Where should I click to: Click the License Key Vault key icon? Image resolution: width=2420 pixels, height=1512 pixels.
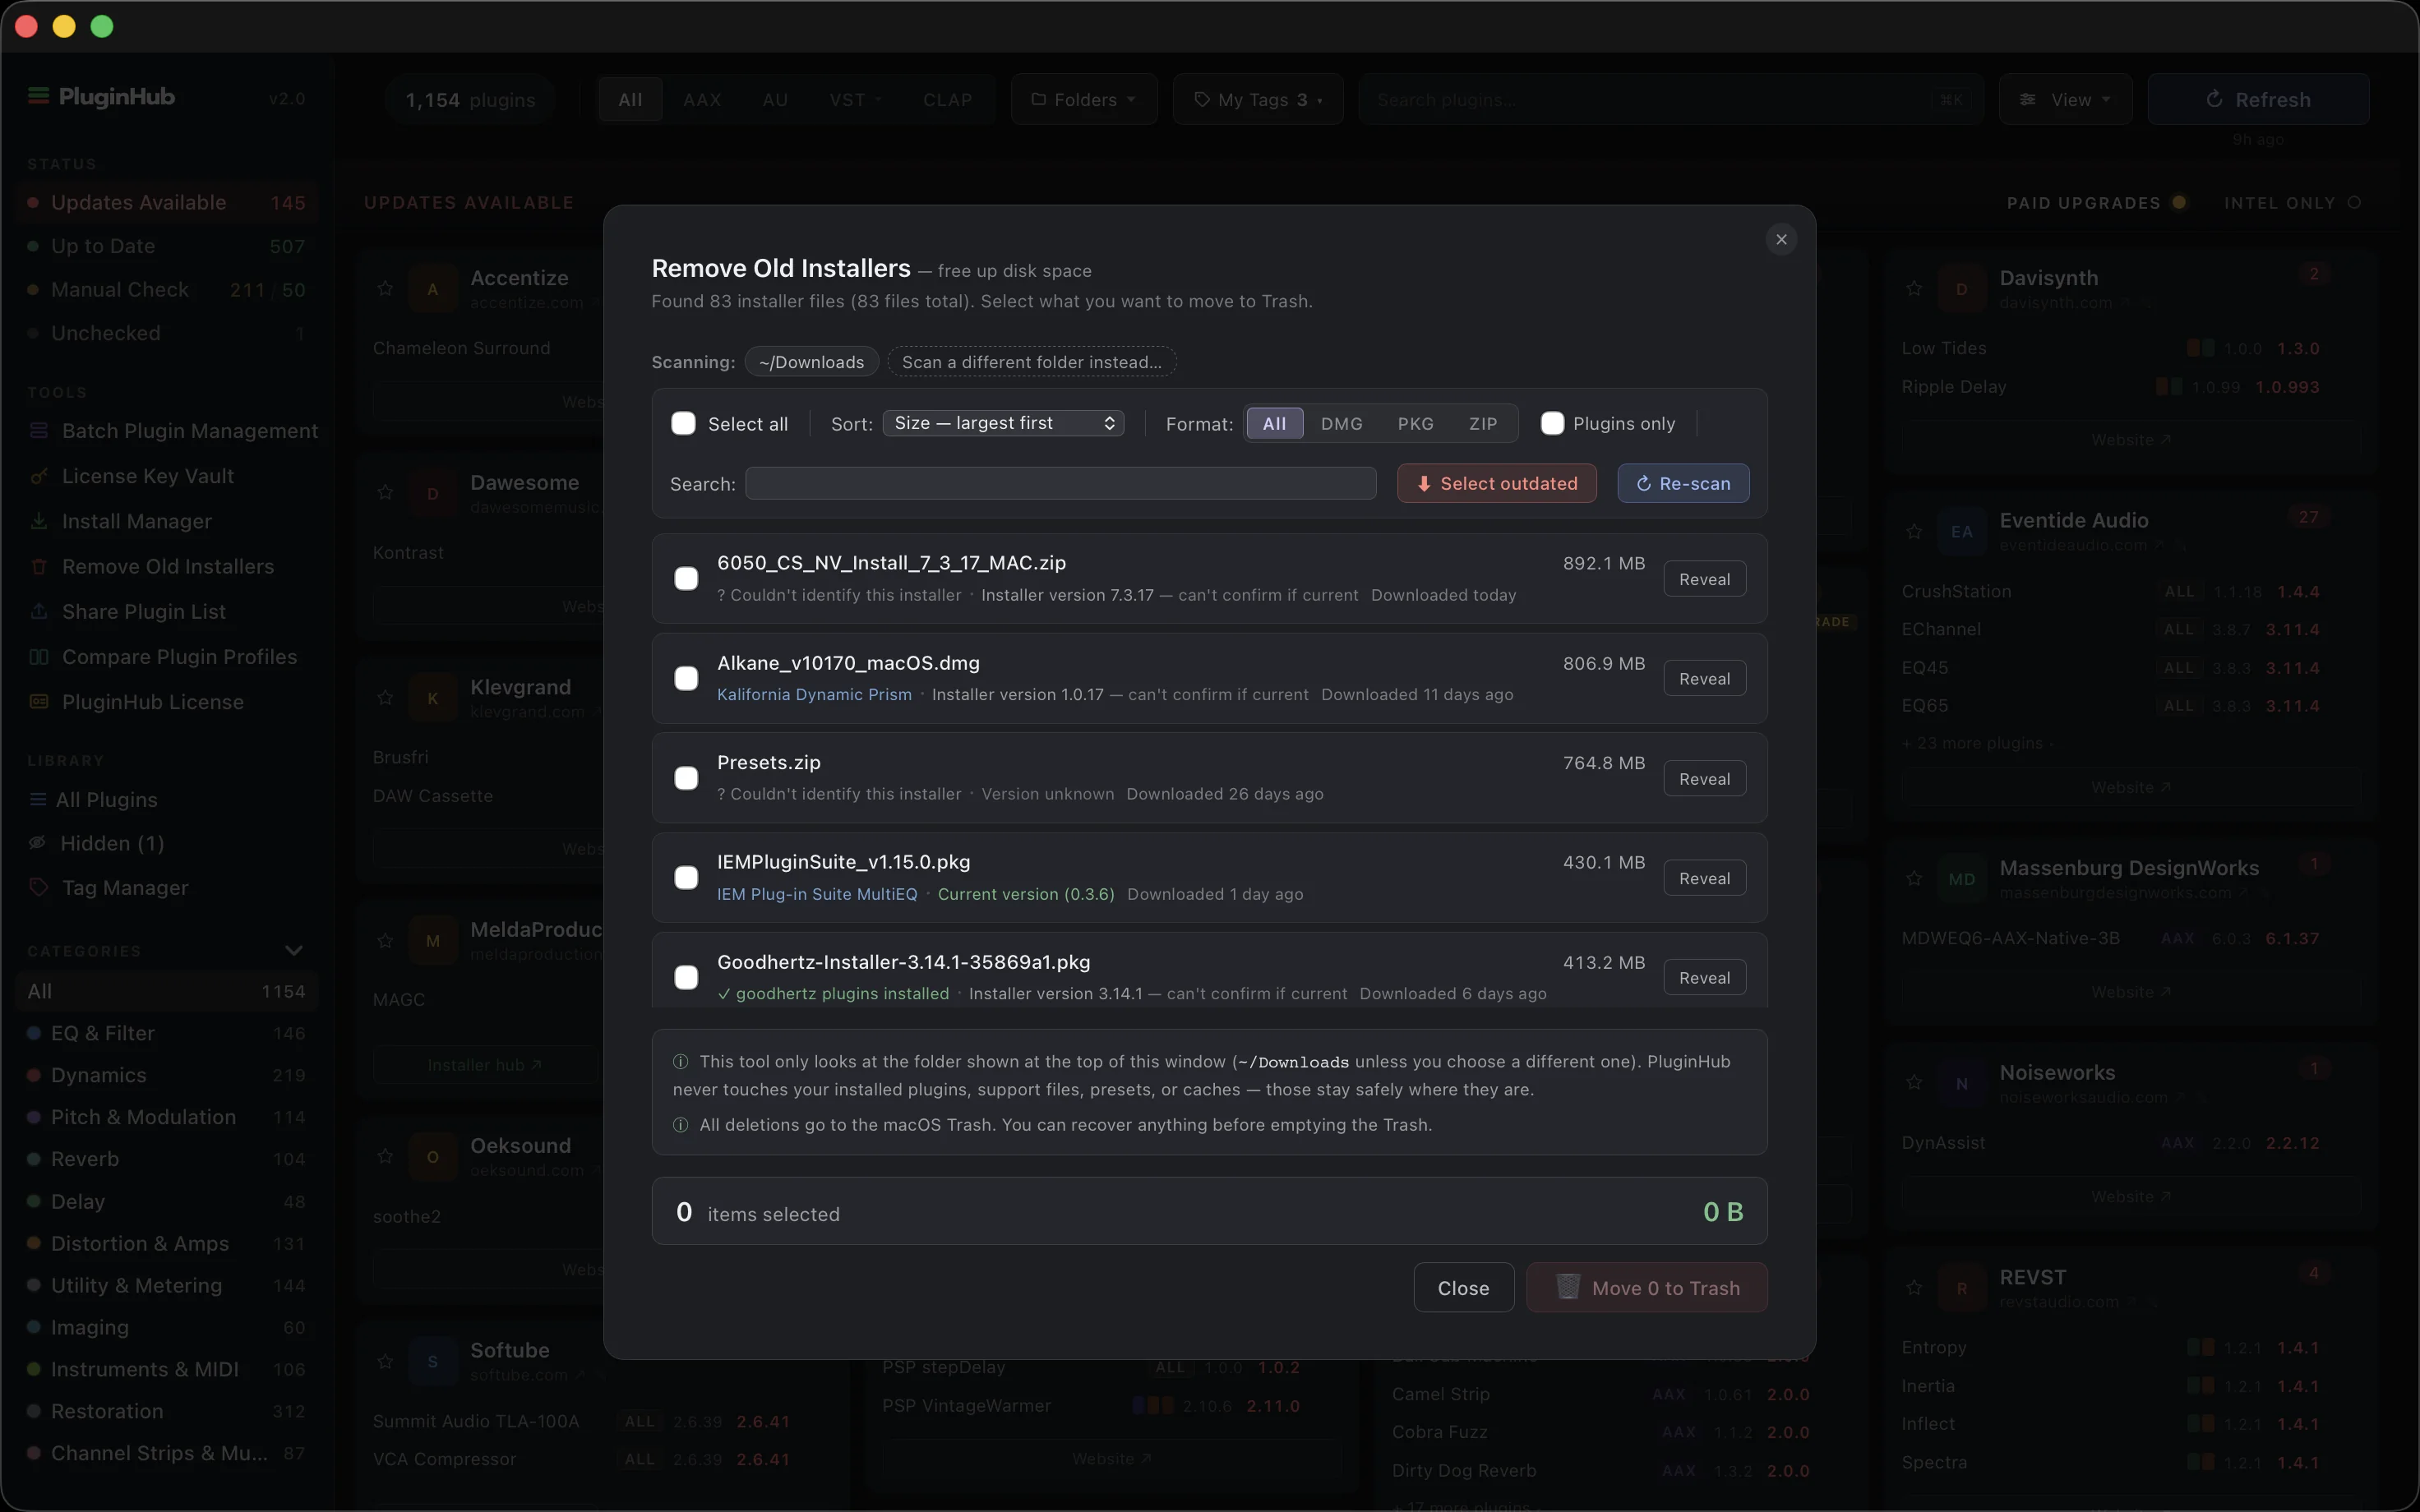point(39,476)
